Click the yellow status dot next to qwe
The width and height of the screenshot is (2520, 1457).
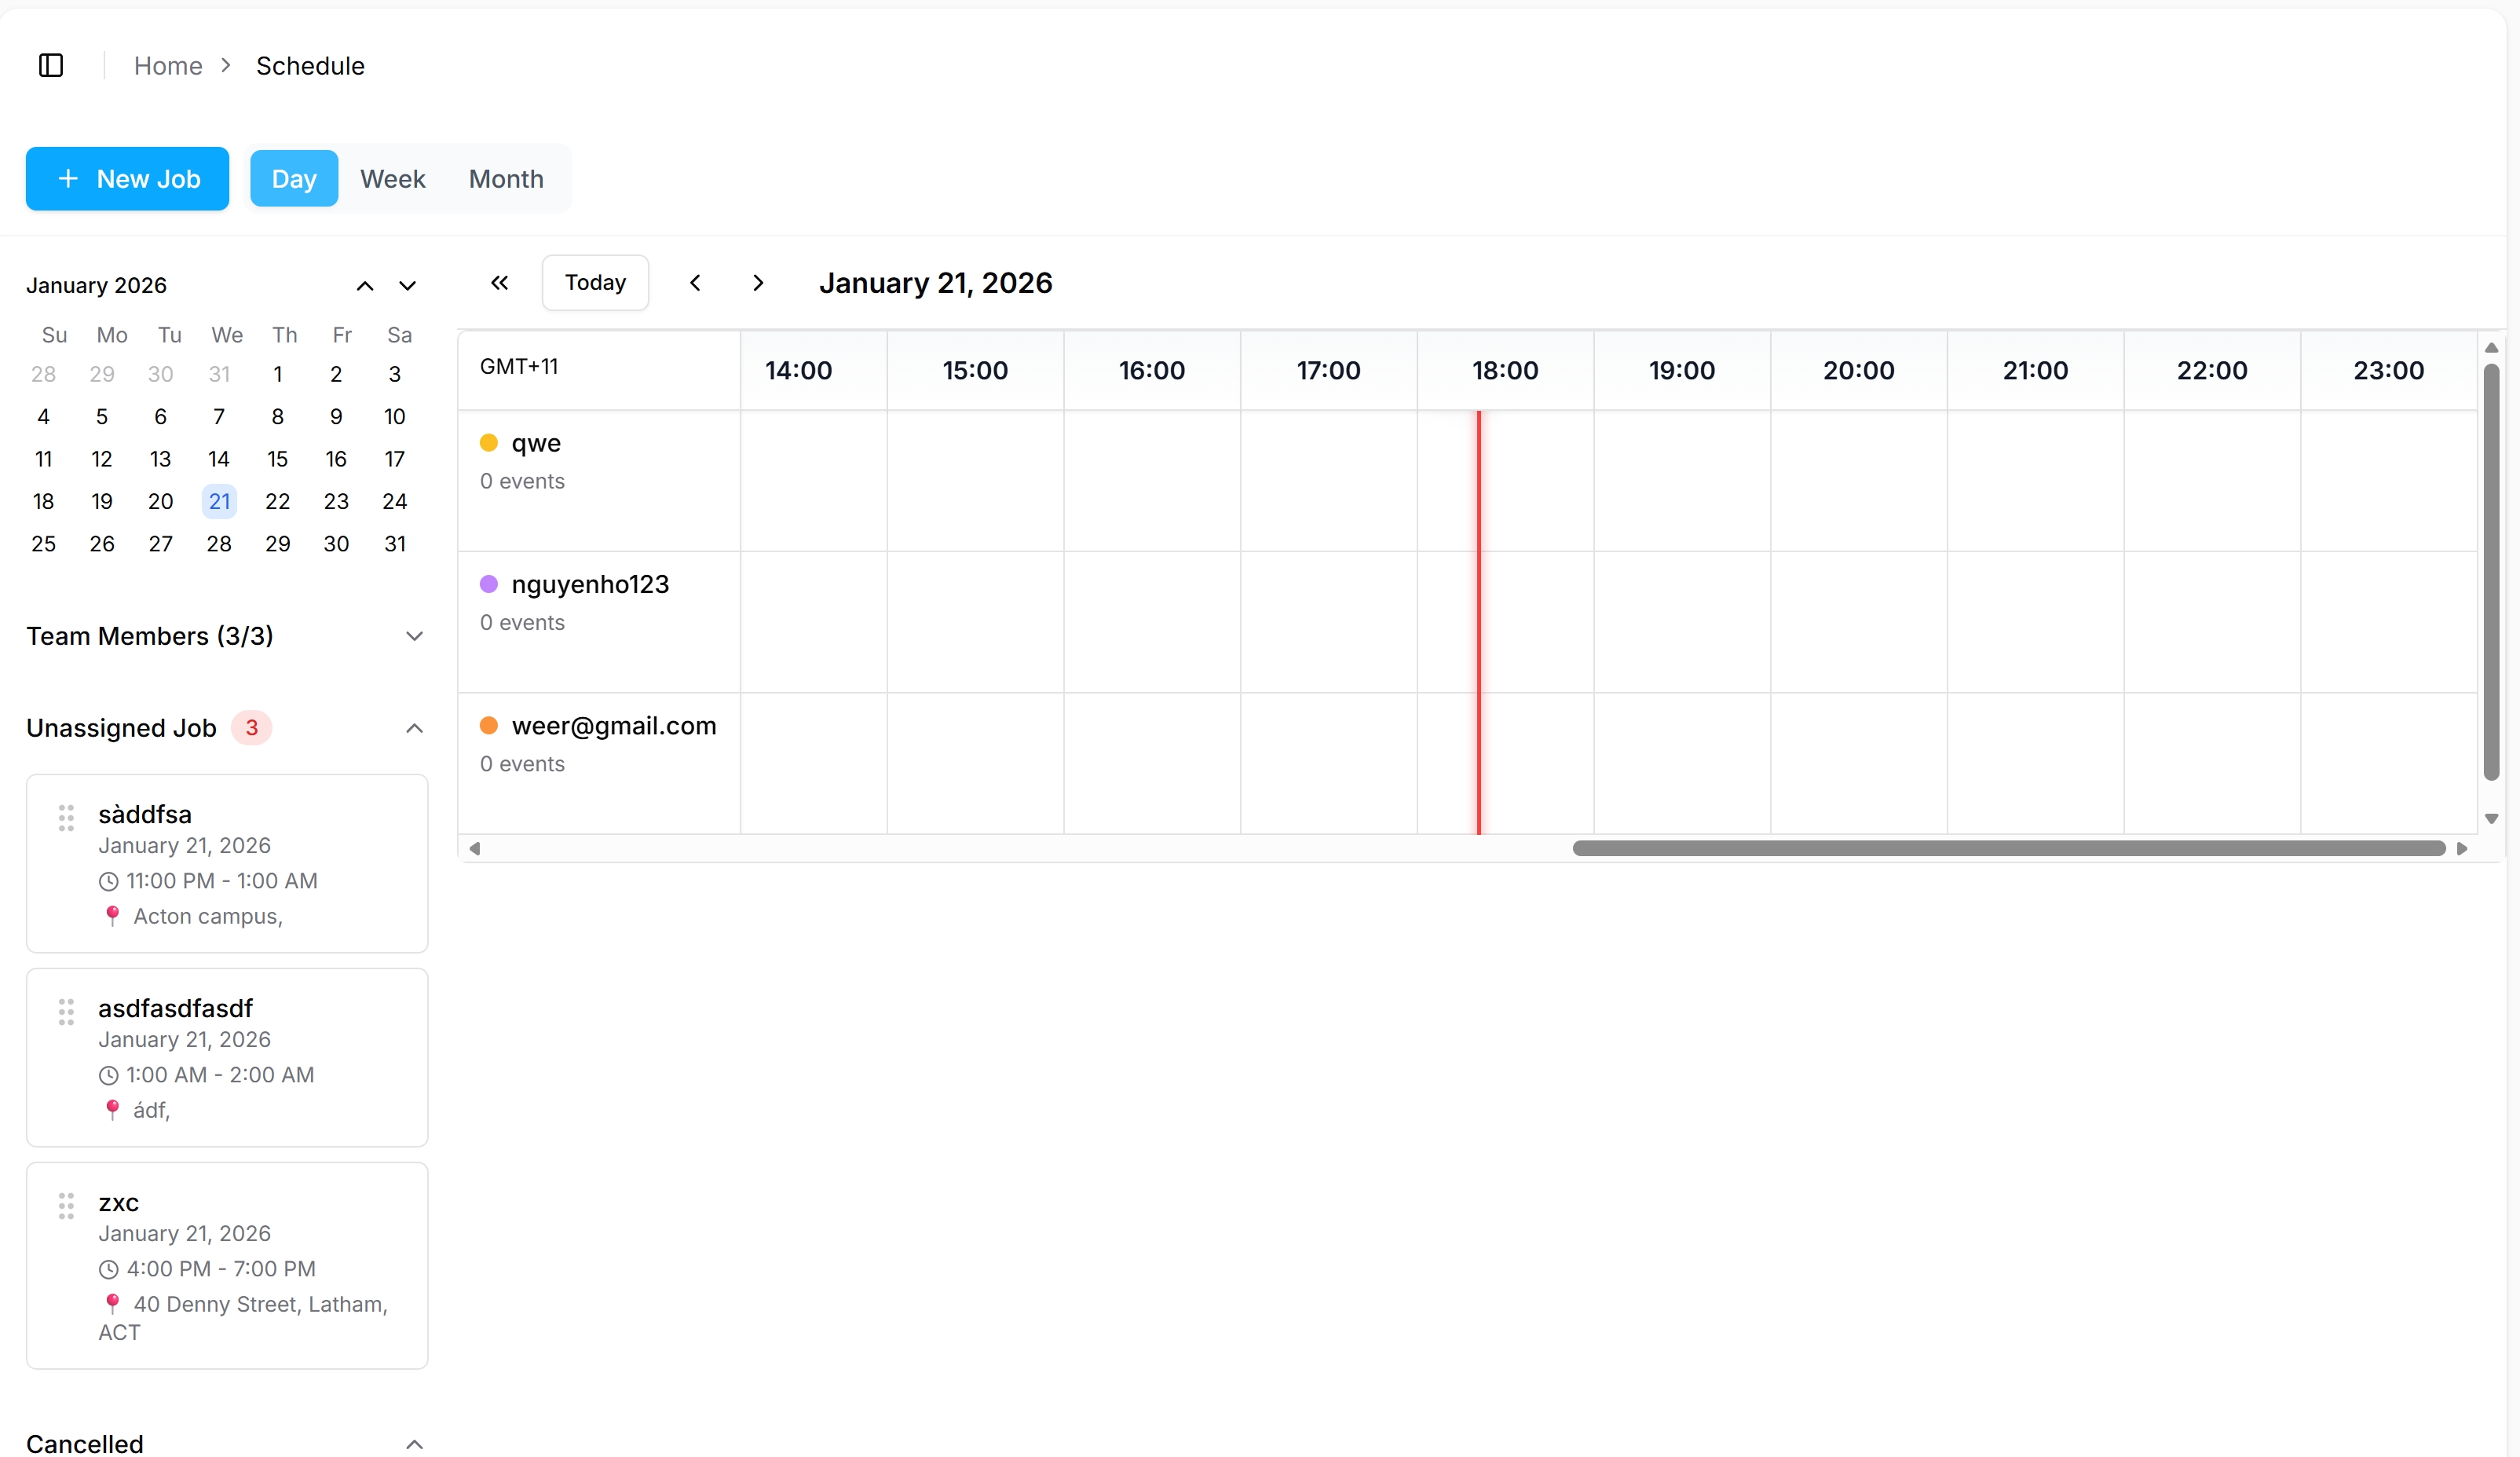tap(490, 442)
